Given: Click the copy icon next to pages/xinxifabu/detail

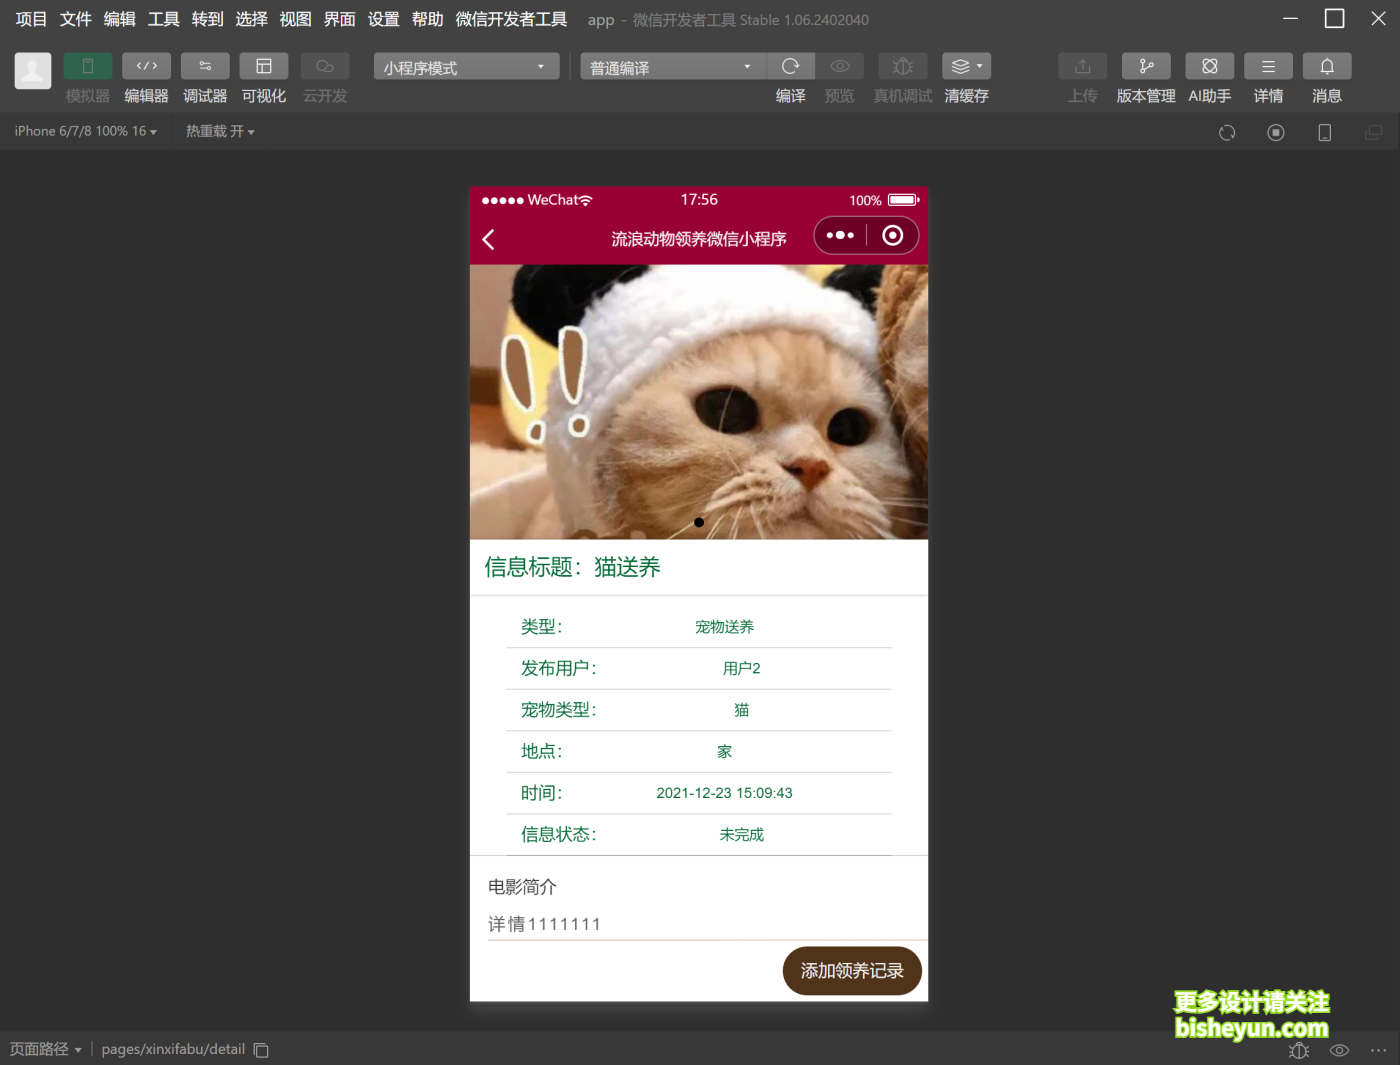Looking at the screenshot, I should click(x=260, y=1050).
